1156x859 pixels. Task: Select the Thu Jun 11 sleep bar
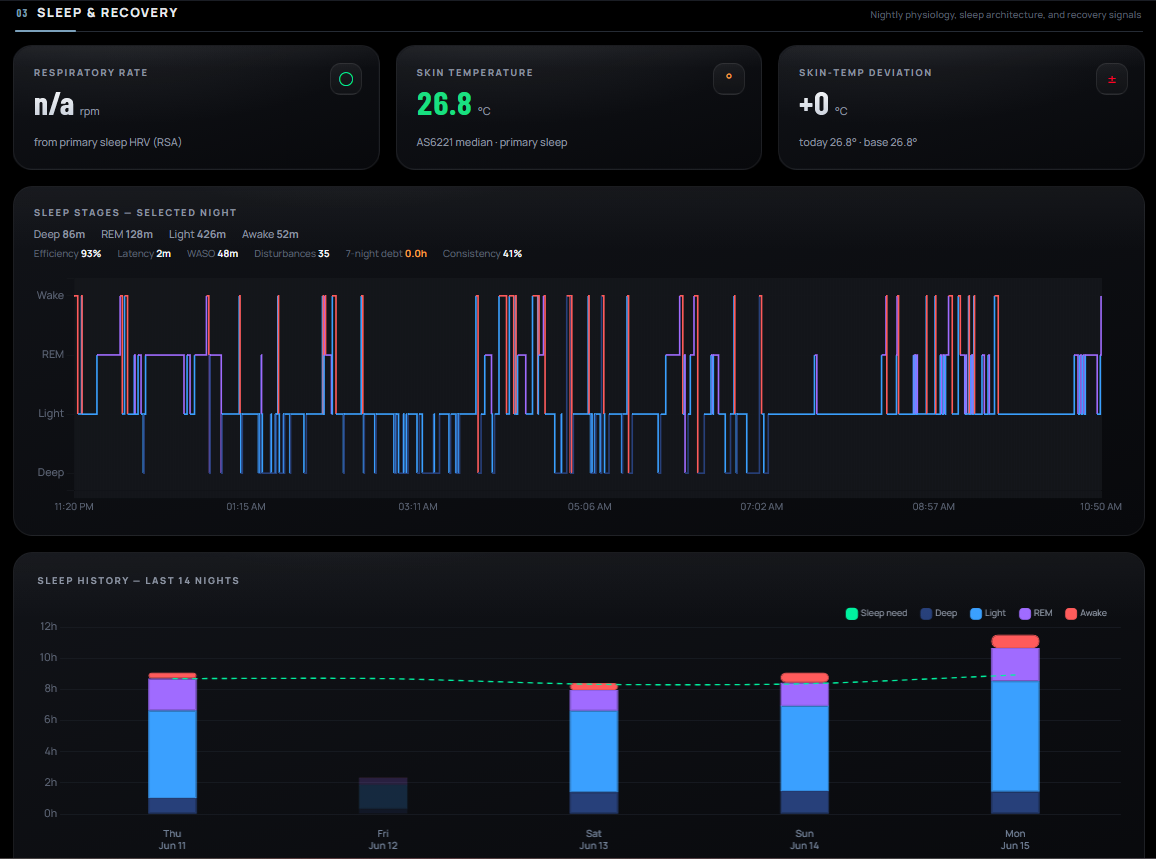click(x=173, y=743)
